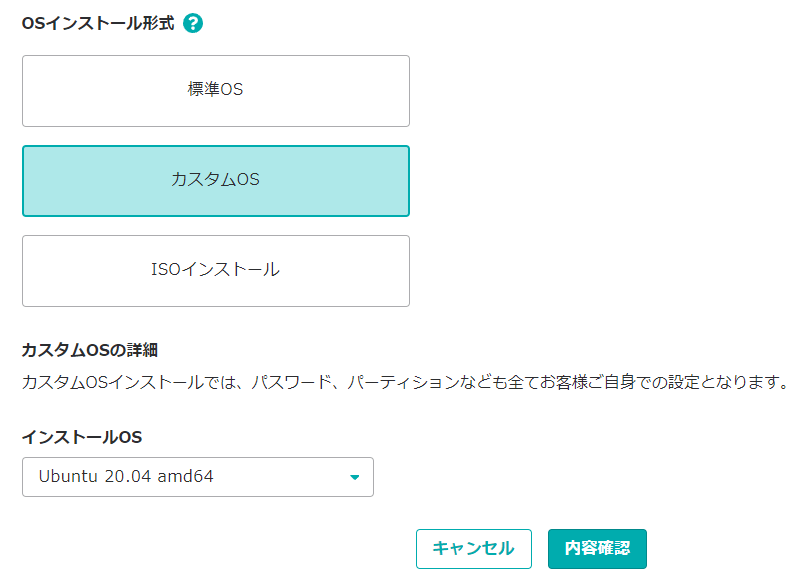This screenshot has width=810, height=582.
Task: Click the ISOインストール label text
Action: (215, 269)
